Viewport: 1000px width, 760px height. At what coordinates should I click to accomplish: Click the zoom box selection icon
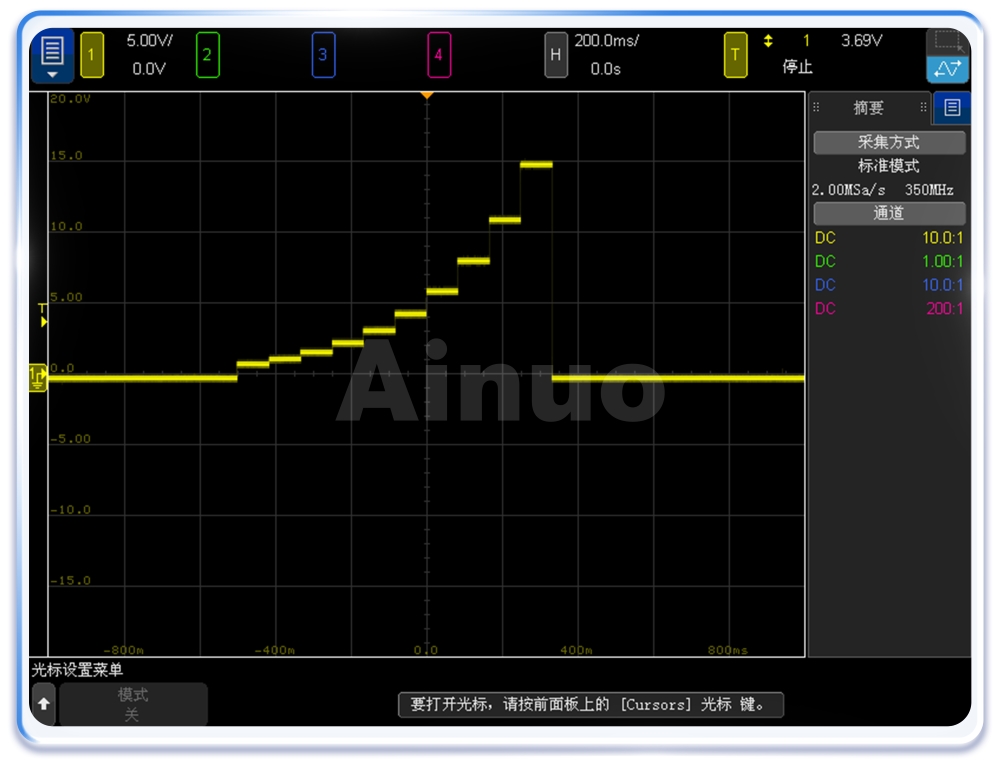(x=946, y=42)
